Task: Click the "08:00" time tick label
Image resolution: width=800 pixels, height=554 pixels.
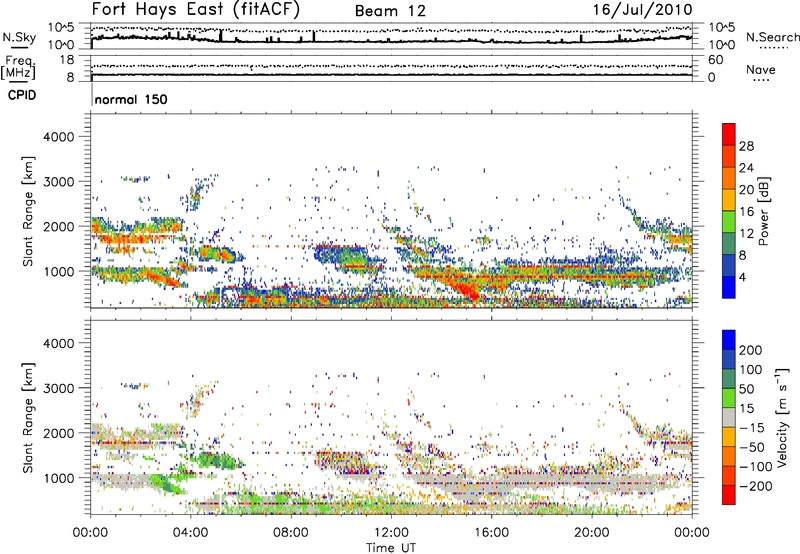Action: click(x=290, y=533)
